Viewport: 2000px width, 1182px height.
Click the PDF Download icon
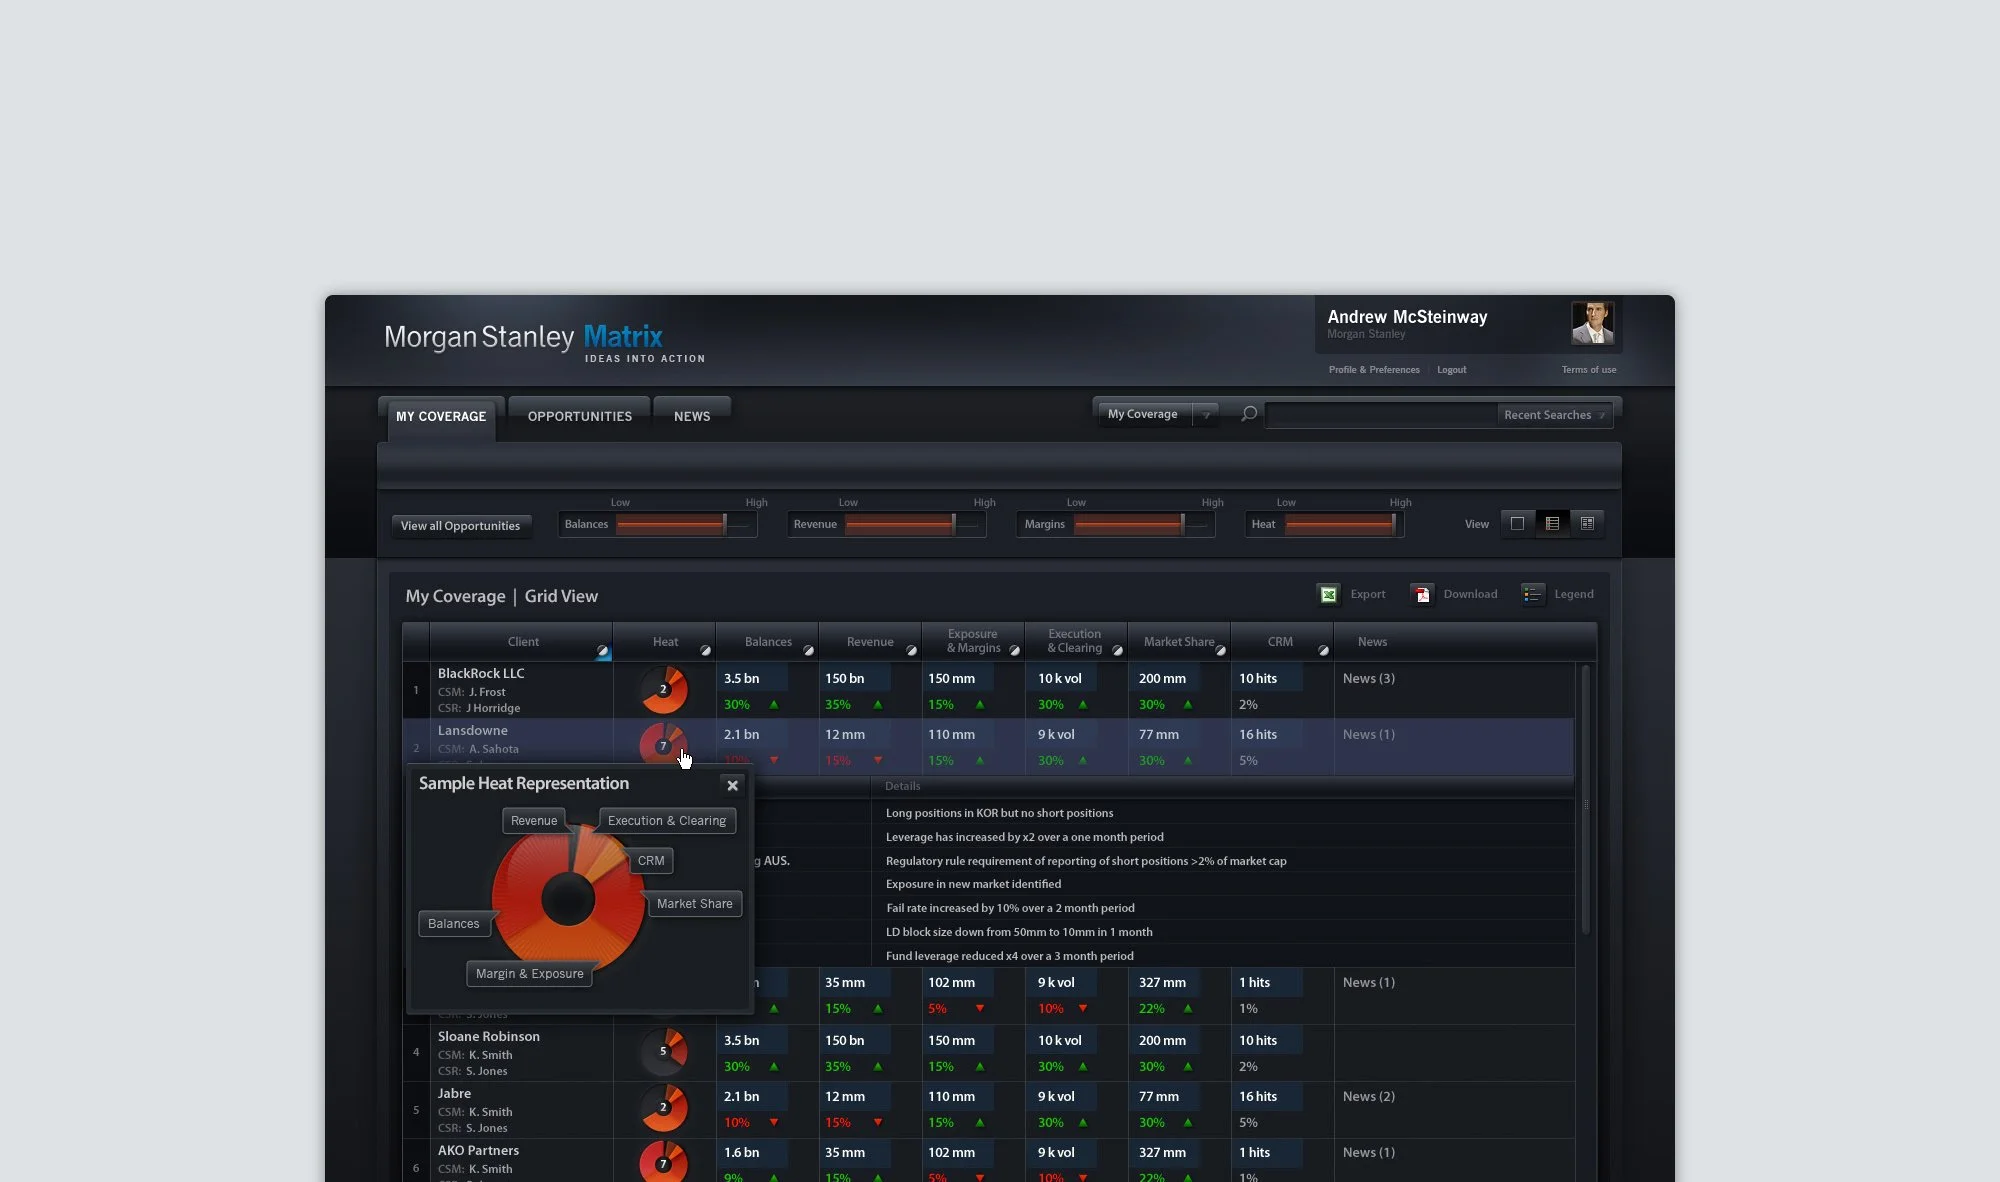coord(1421,595)
